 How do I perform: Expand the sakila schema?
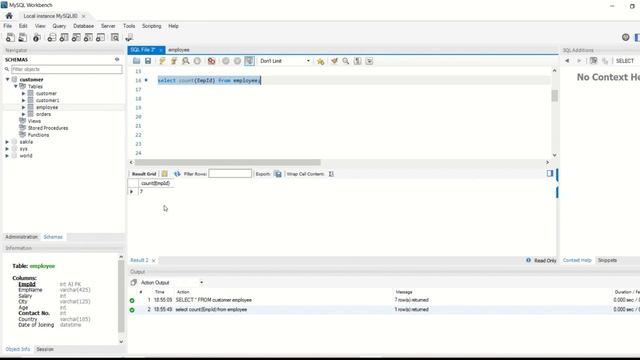tap(7, 142)
